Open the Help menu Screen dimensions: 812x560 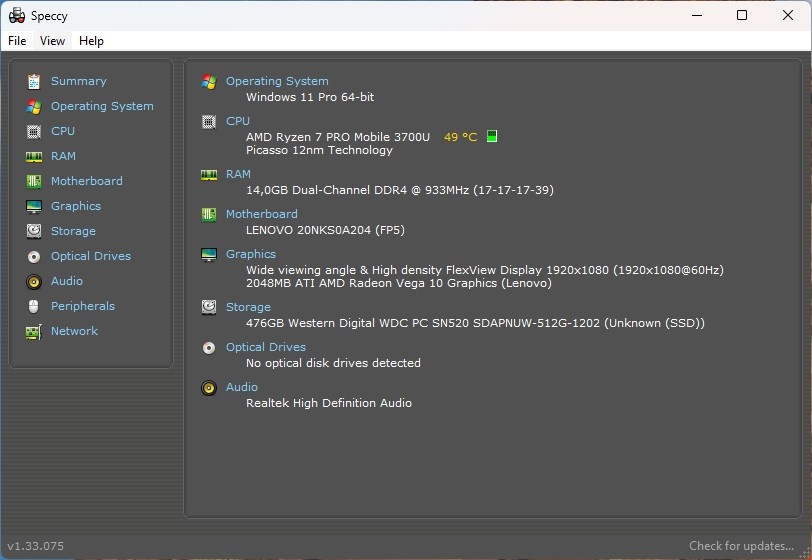click(x=91, y=41)
